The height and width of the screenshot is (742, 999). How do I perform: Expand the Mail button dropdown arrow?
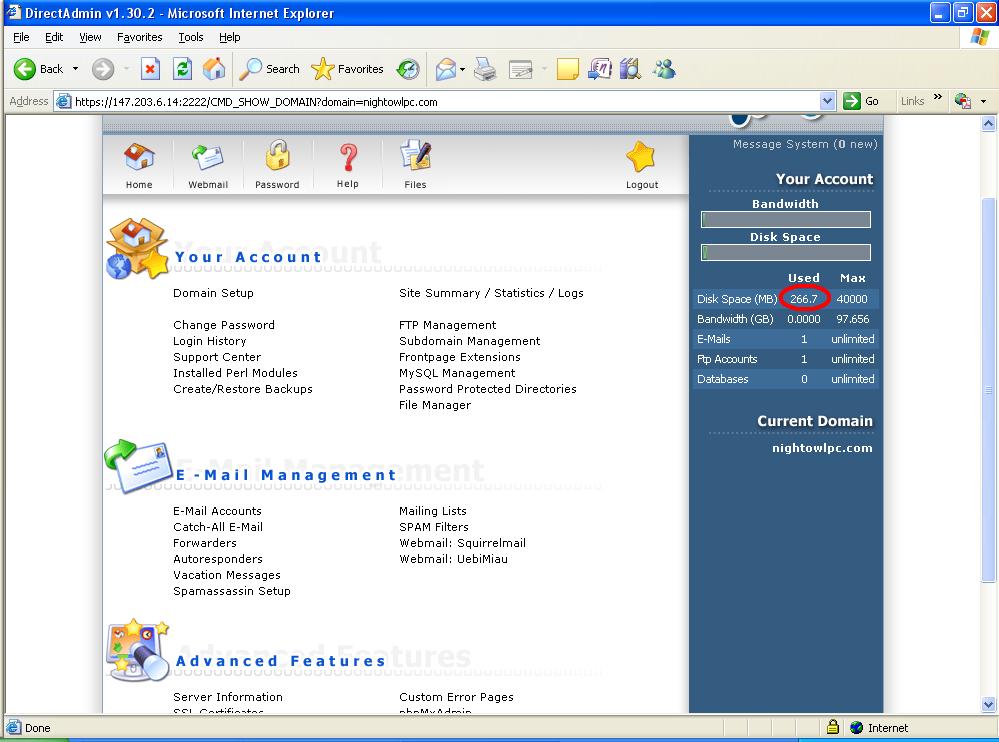click(463, 69)
